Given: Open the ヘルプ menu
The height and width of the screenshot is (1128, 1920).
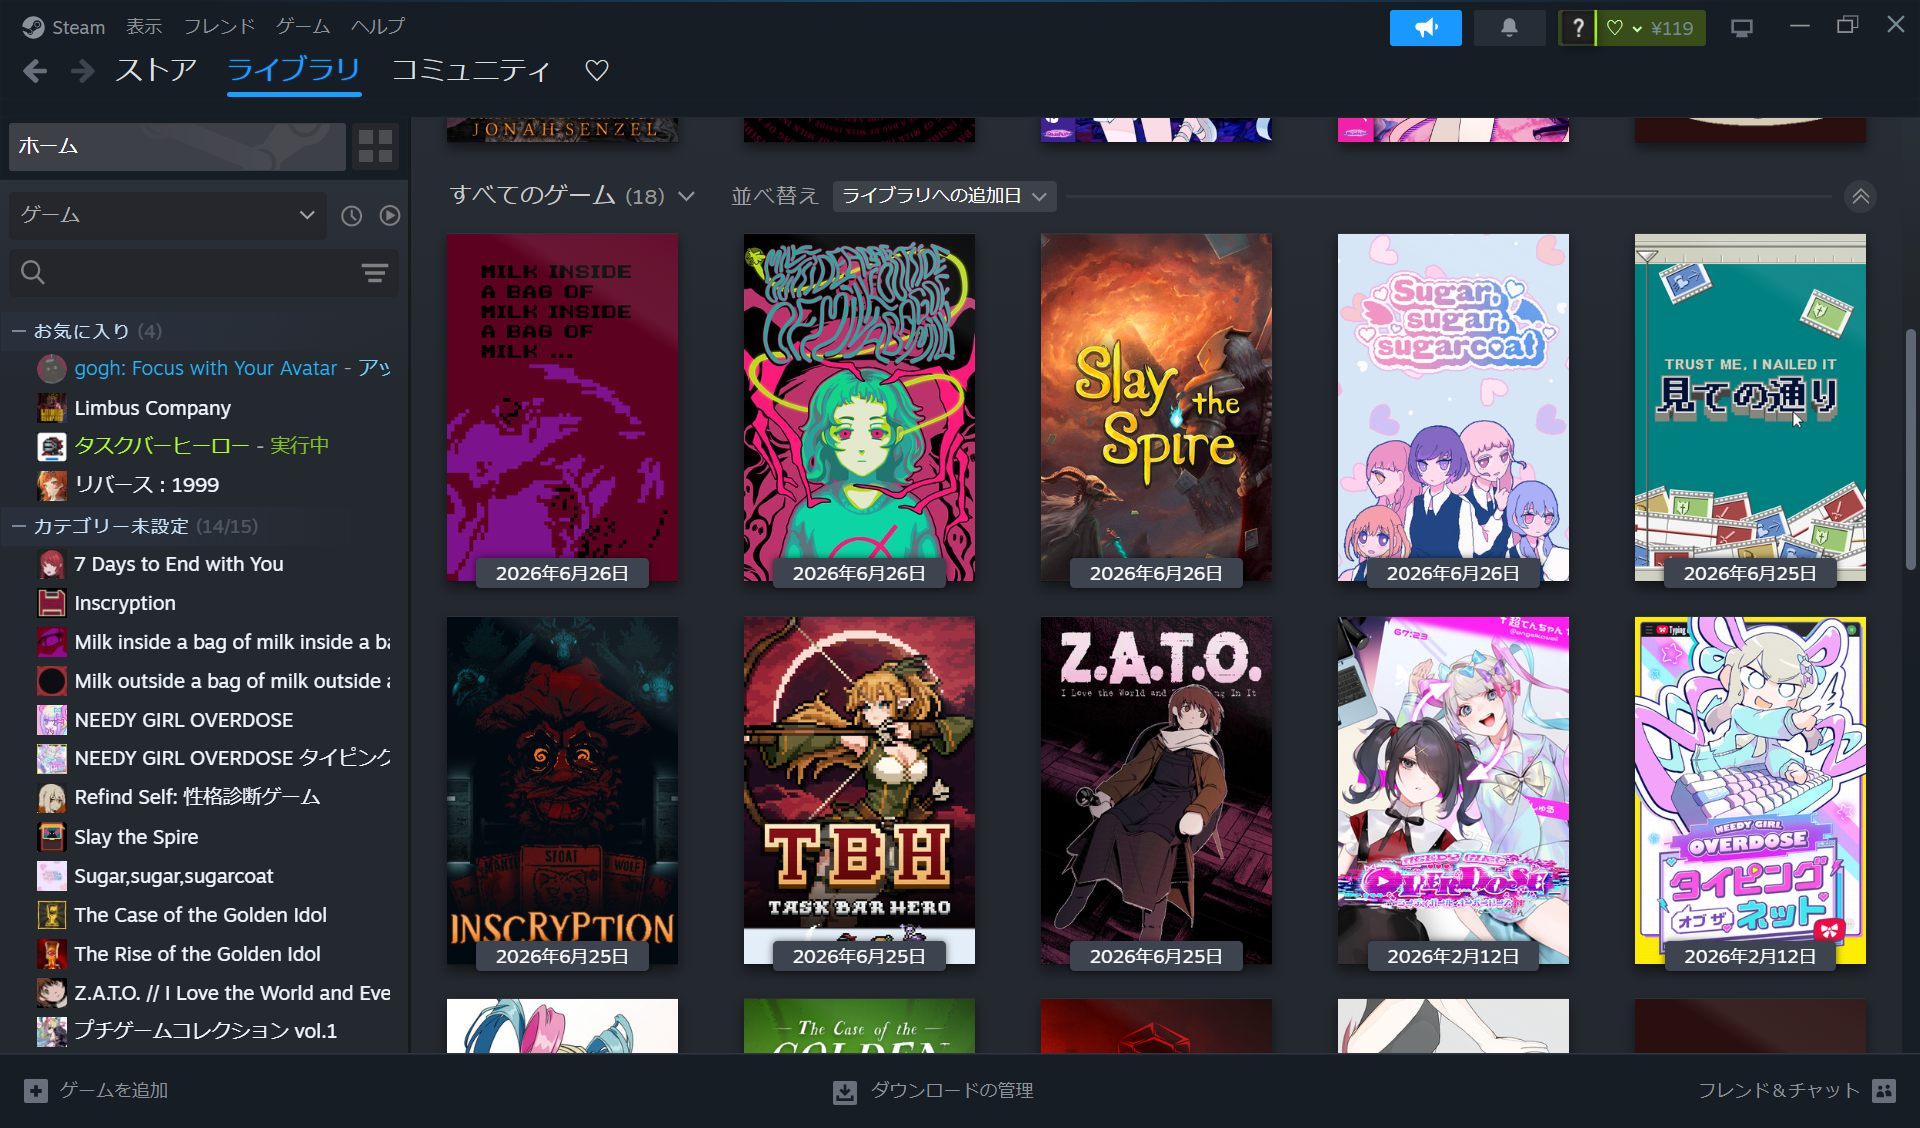Looking at the screenshot, I should 378,27.
